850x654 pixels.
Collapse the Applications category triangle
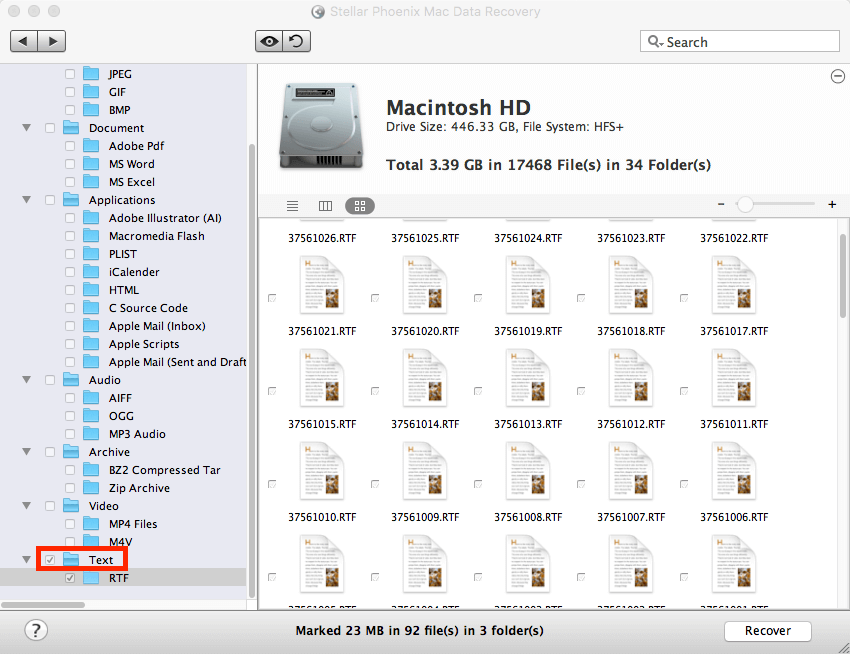coord(26,200)
